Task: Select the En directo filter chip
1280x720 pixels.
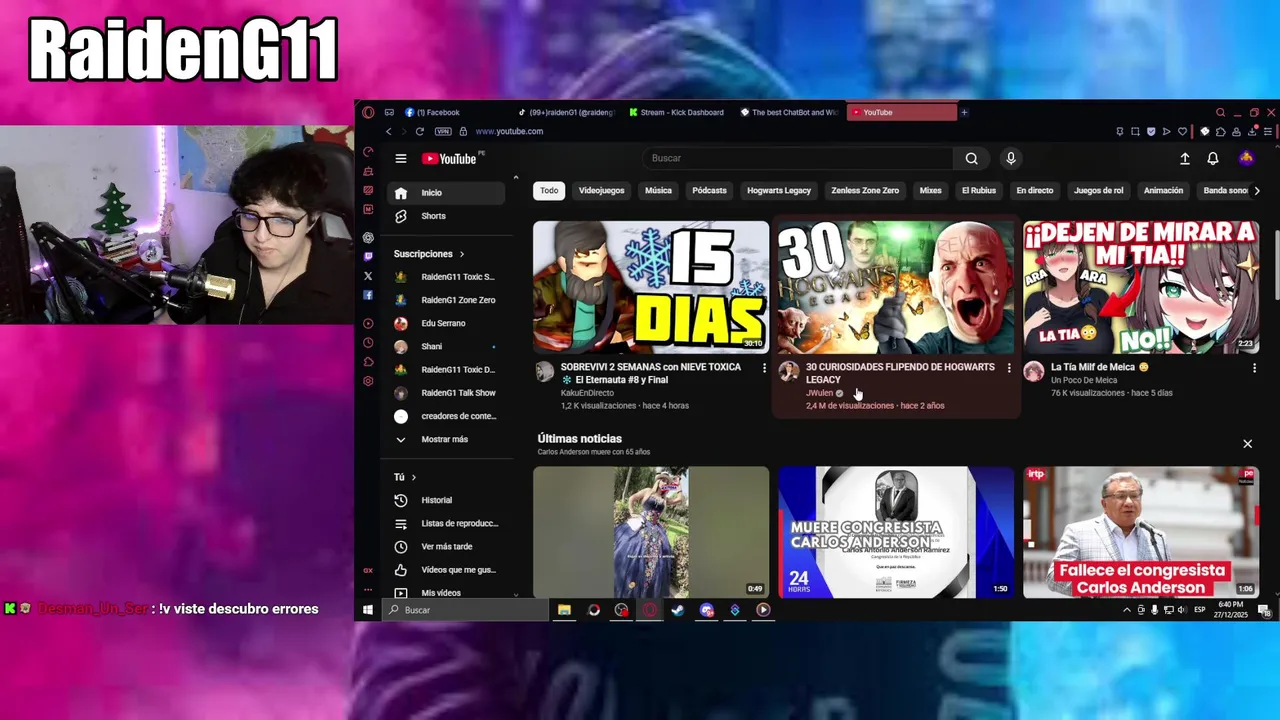Action: click(1035, 190)
